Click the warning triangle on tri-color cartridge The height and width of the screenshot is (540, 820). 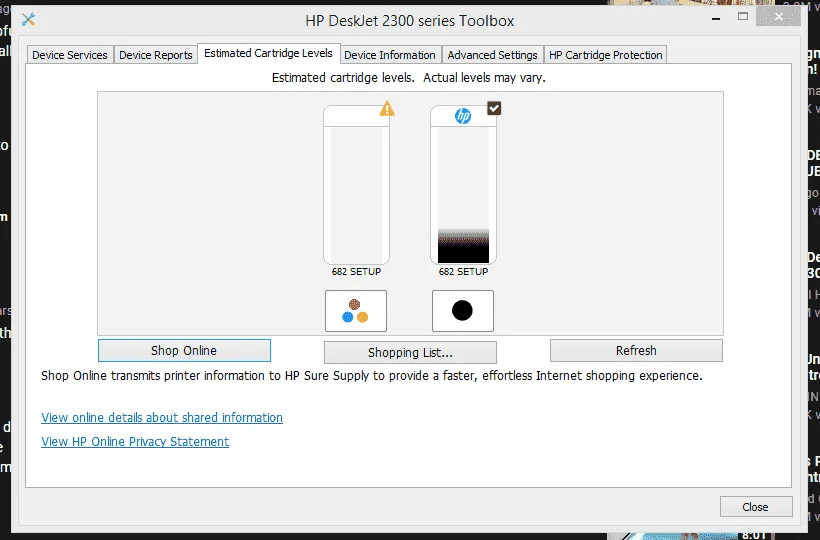(x=387, y=108)
